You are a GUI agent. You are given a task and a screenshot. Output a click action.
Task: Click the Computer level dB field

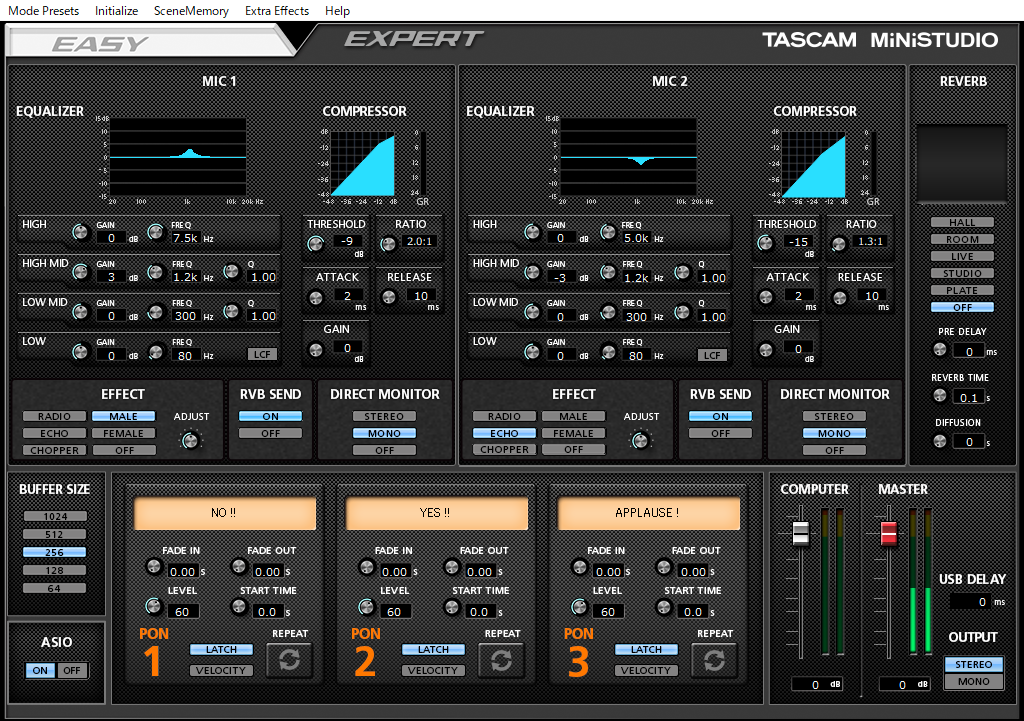pos(816,684)
